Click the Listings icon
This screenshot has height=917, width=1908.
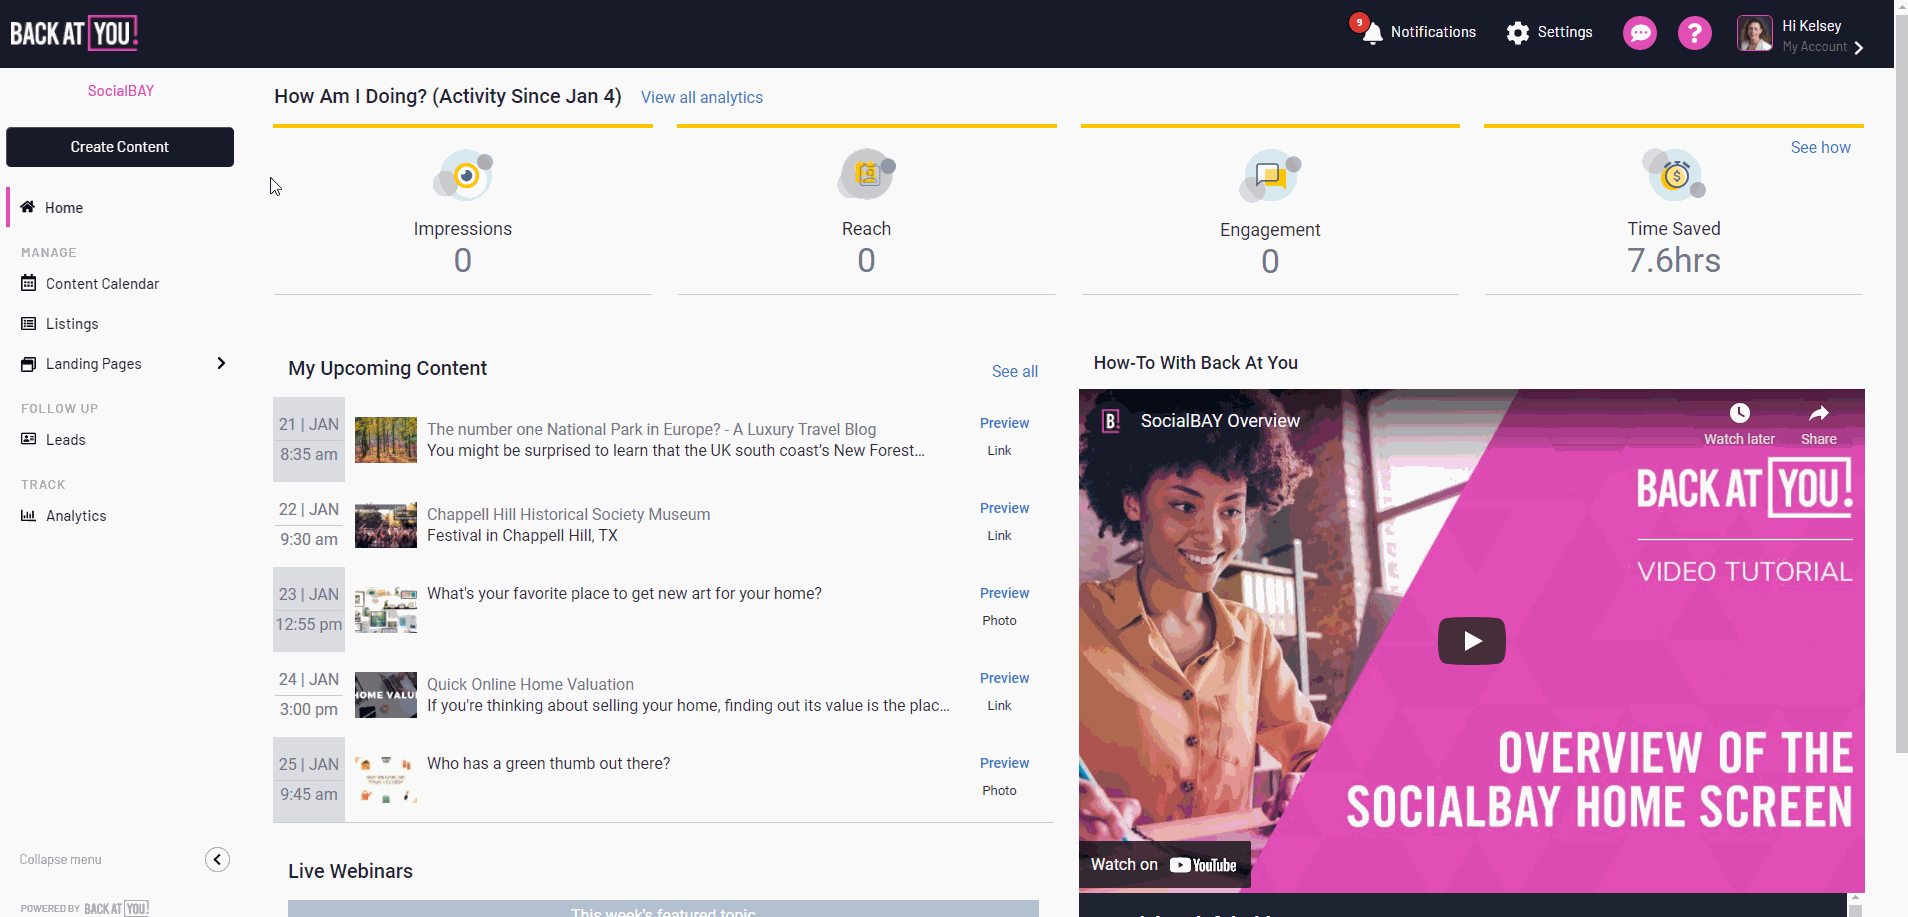(29, 324)
